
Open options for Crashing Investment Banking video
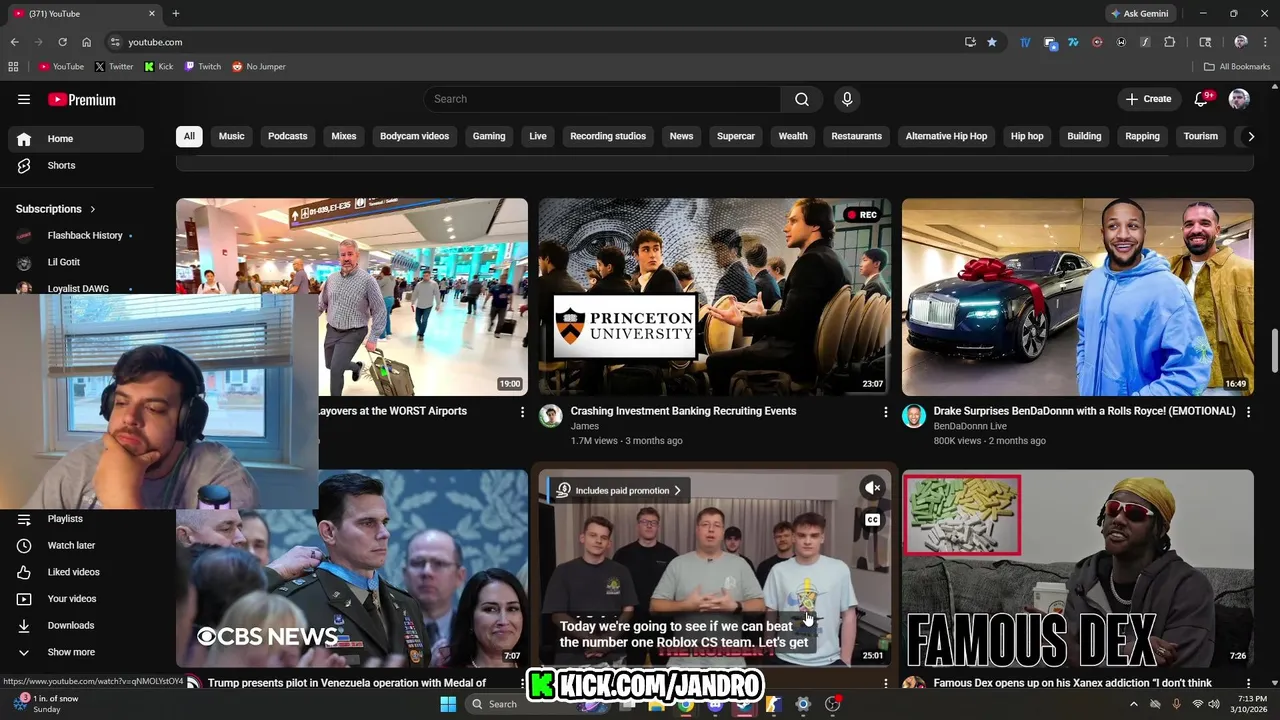click(x=885, y=412)
